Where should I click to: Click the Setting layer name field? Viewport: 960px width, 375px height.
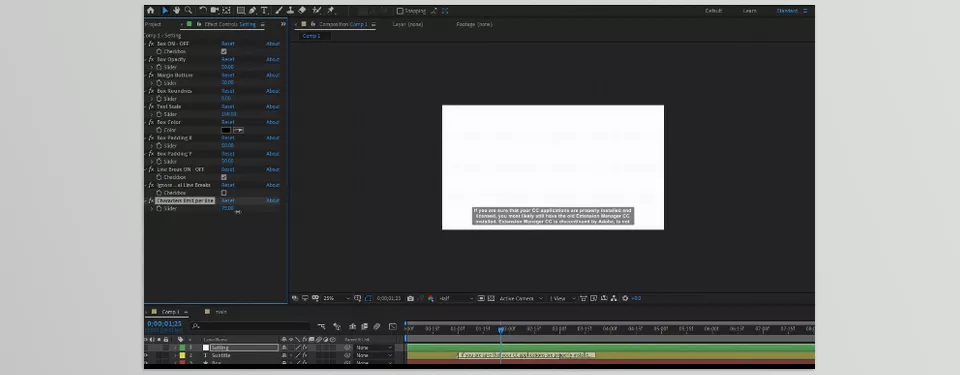(x=244, y=347)
